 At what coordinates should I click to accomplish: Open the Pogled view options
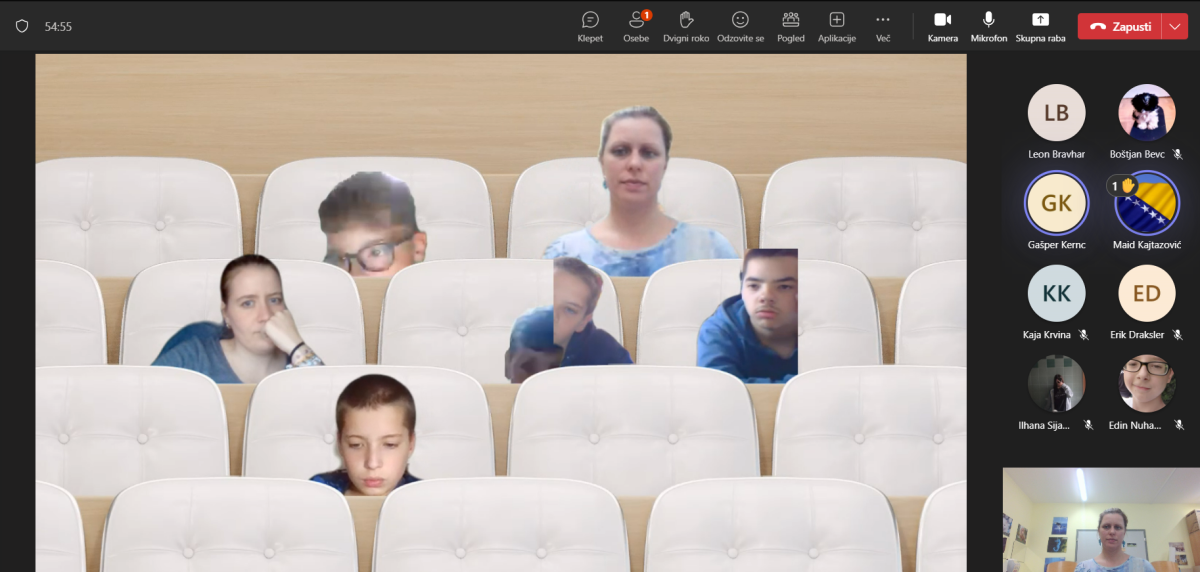tap(791, 27)
